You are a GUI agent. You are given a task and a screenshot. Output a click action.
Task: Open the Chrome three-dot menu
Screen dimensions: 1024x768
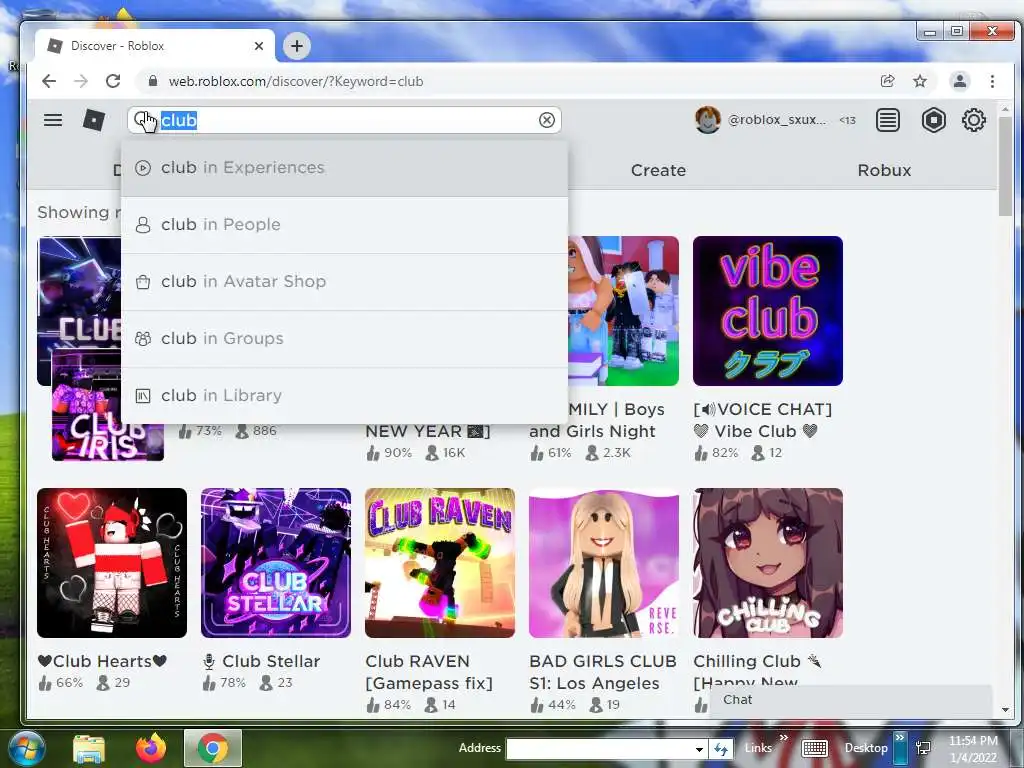click(x=992, y=81)
